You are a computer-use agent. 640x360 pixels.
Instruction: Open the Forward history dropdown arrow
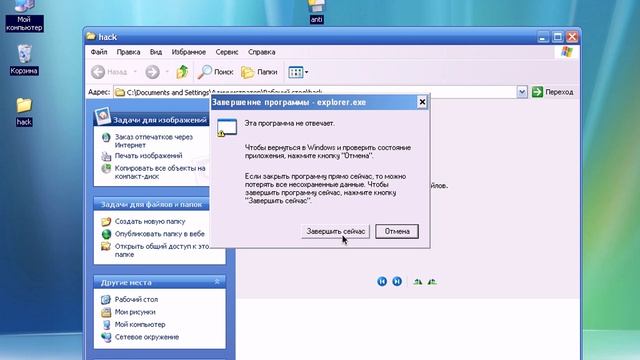167,72
